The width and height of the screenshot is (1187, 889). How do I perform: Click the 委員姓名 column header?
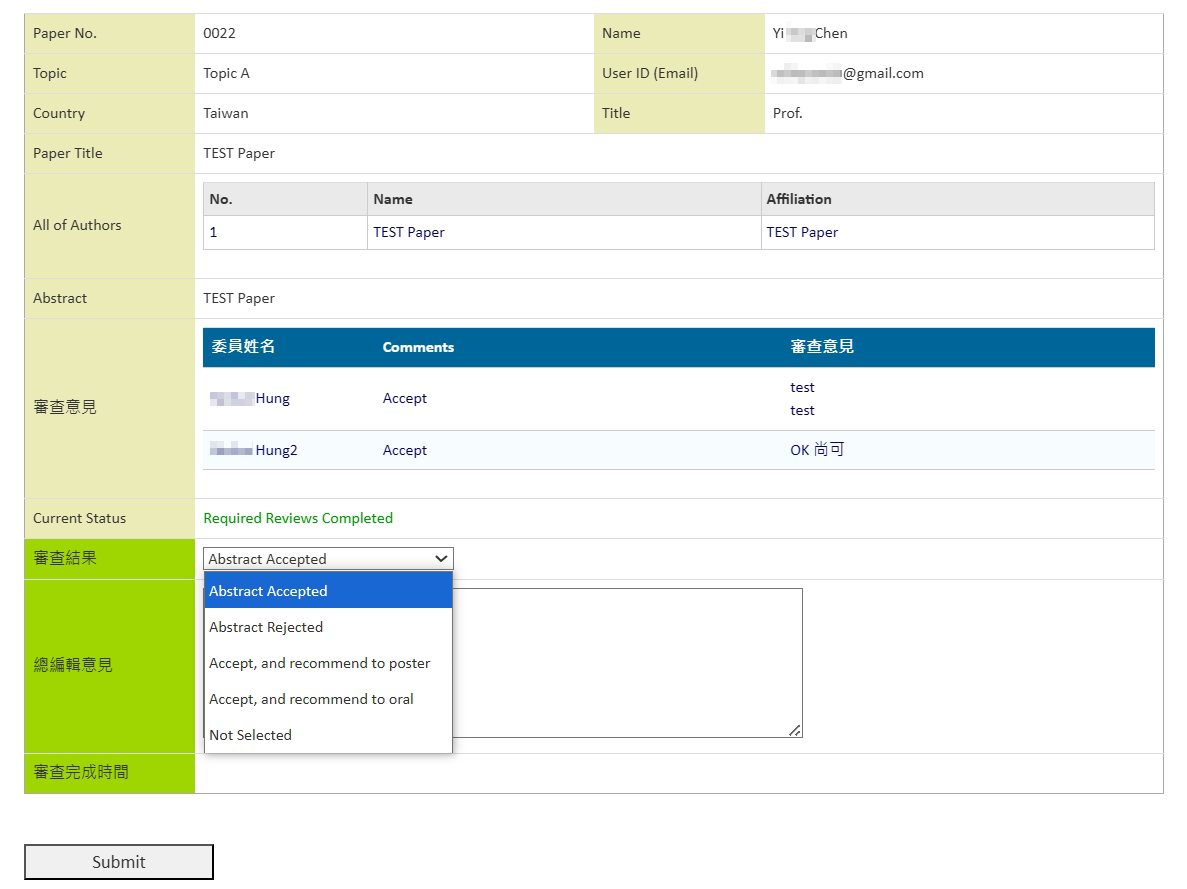(243, 347)
